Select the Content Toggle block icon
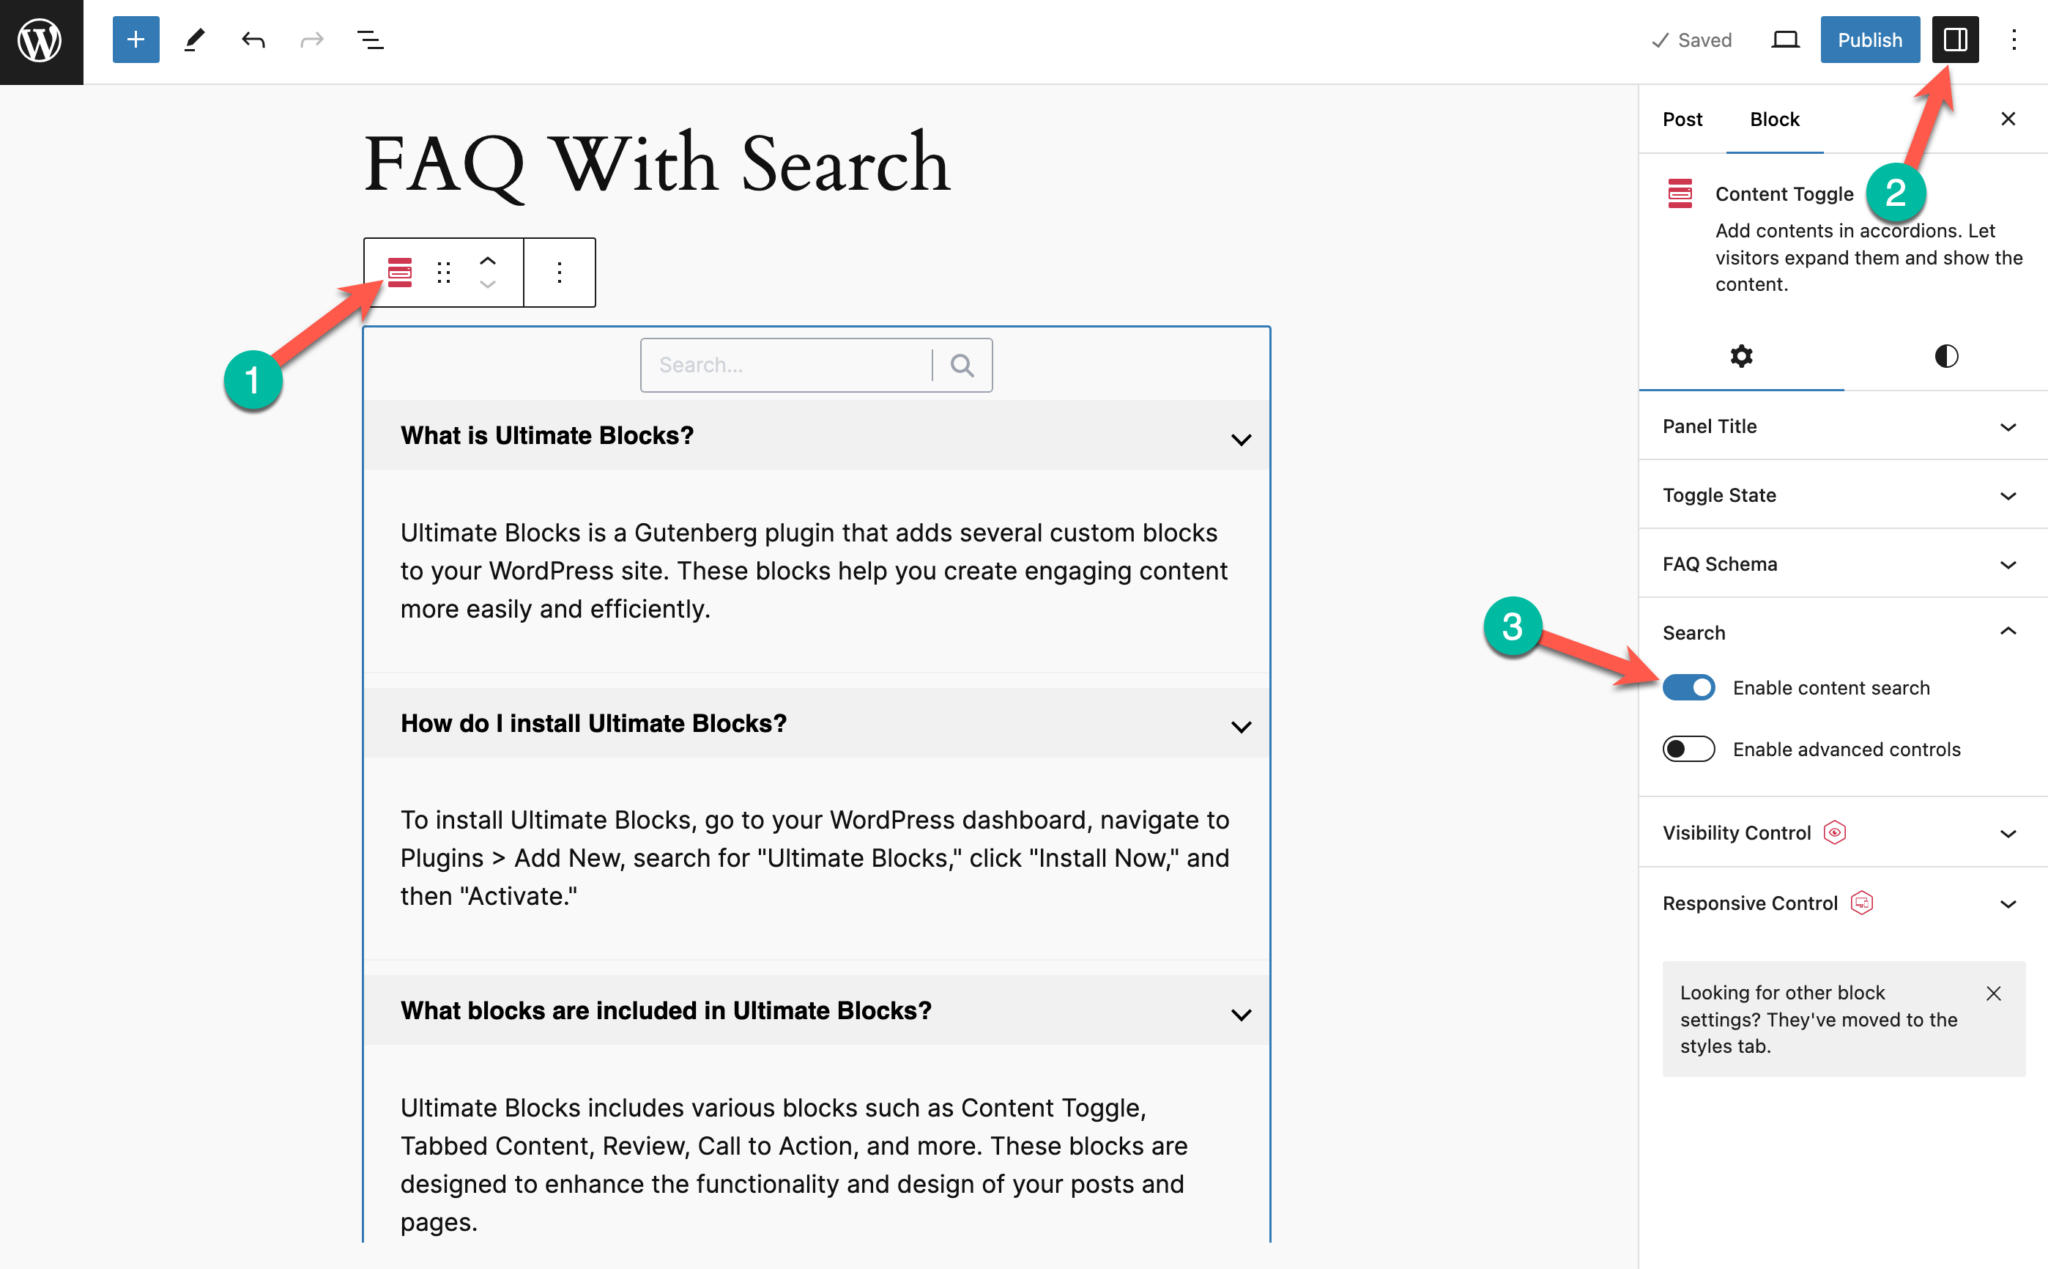 (398, 271)
